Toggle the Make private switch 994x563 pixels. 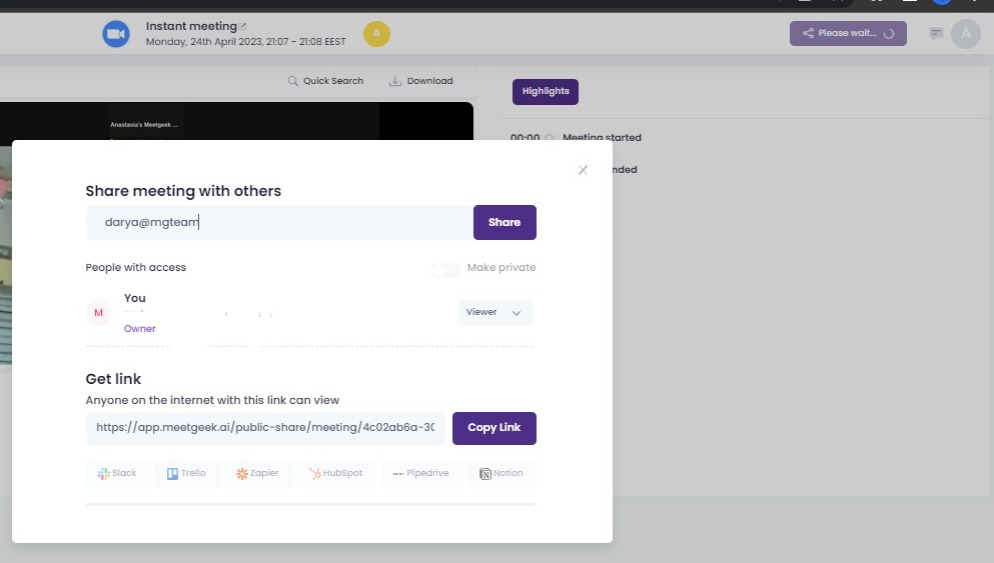pyautogui.click(x=446, y=269)
